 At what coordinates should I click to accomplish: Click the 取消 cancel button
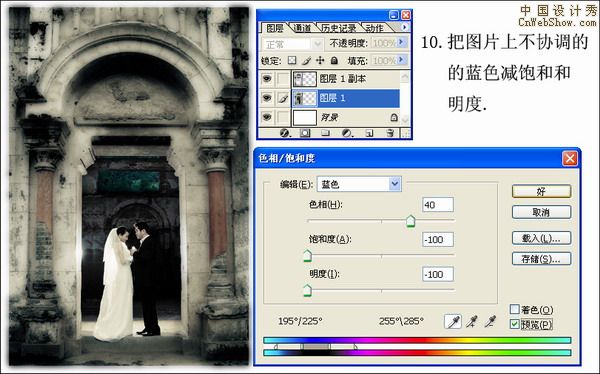tap(541, 212)
